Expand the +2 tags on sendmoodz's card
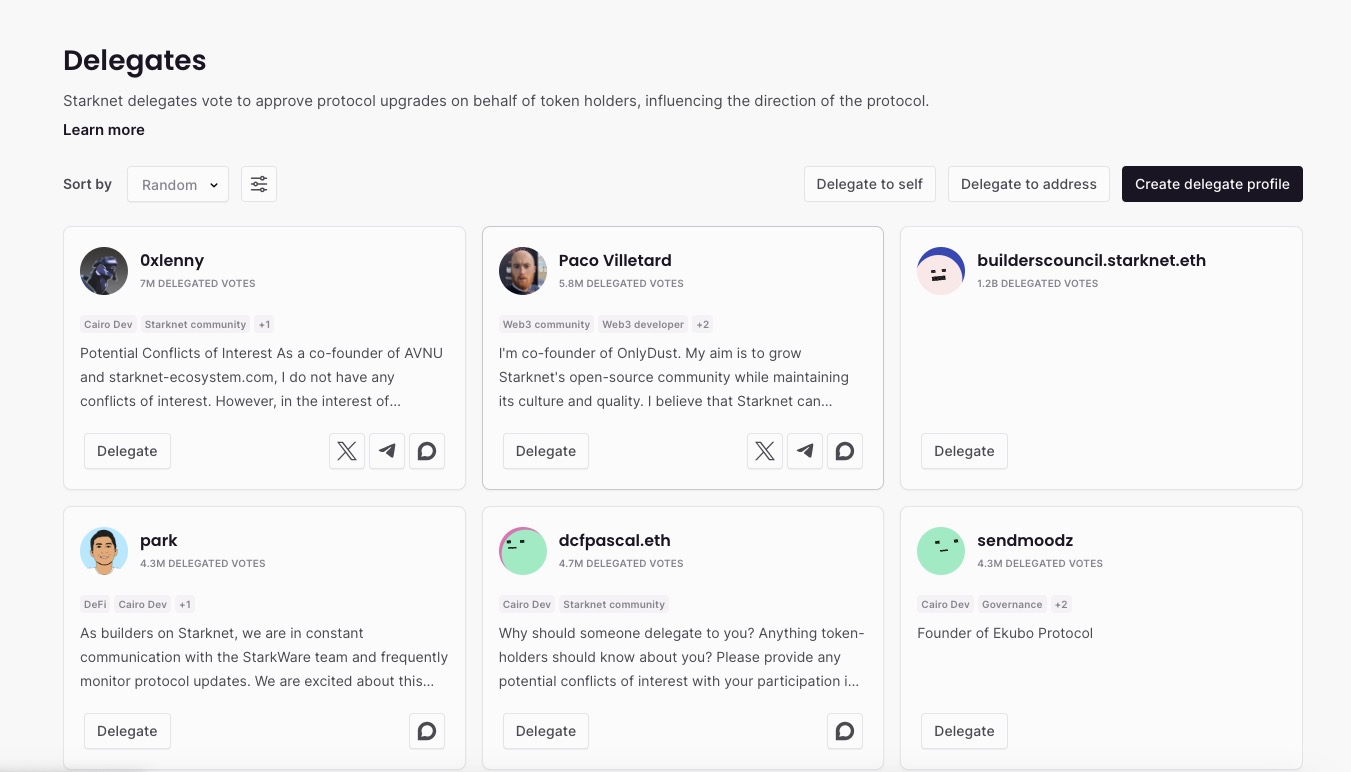This screenshot has width=1351, height=772. click(1061, 605)
